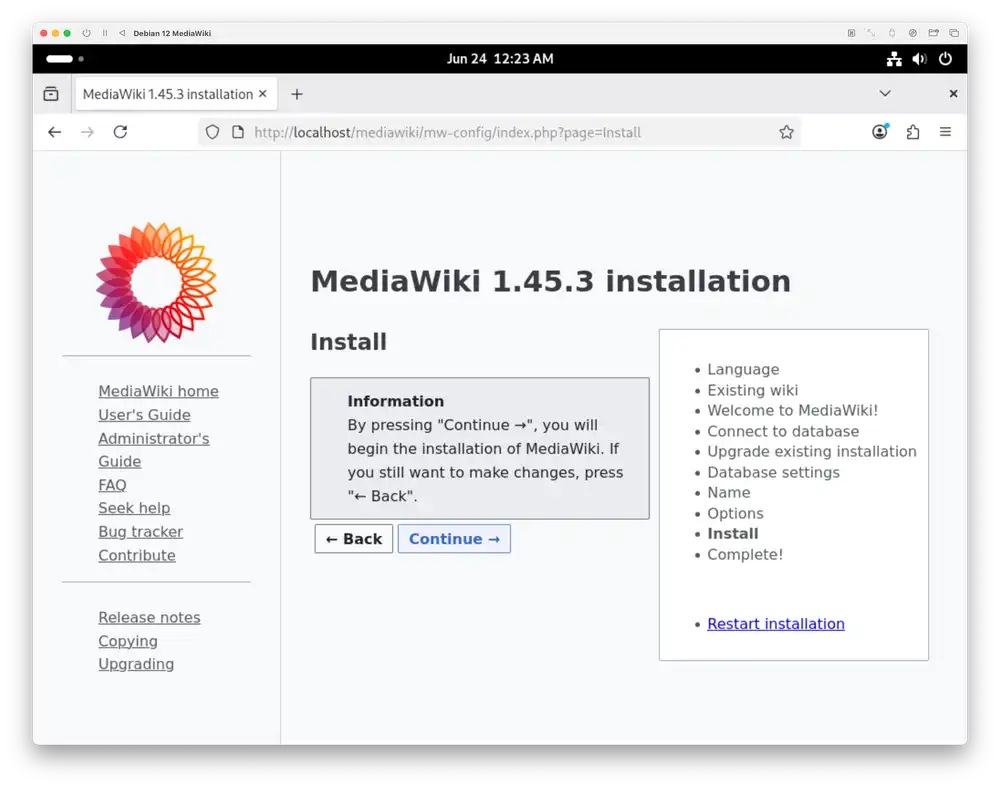Click the Debian 12 MediaWiki window title

coord(172,33)
